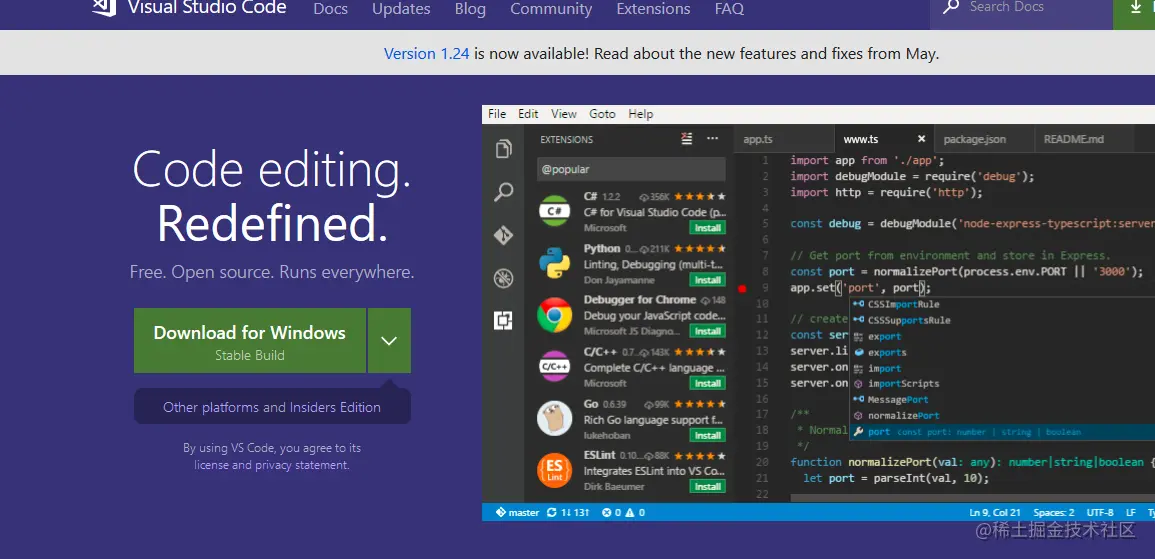This screenshot has width=1155, height=559.
Task: Click the red breakpoint dot on line 9
Action: click(742, 289)
